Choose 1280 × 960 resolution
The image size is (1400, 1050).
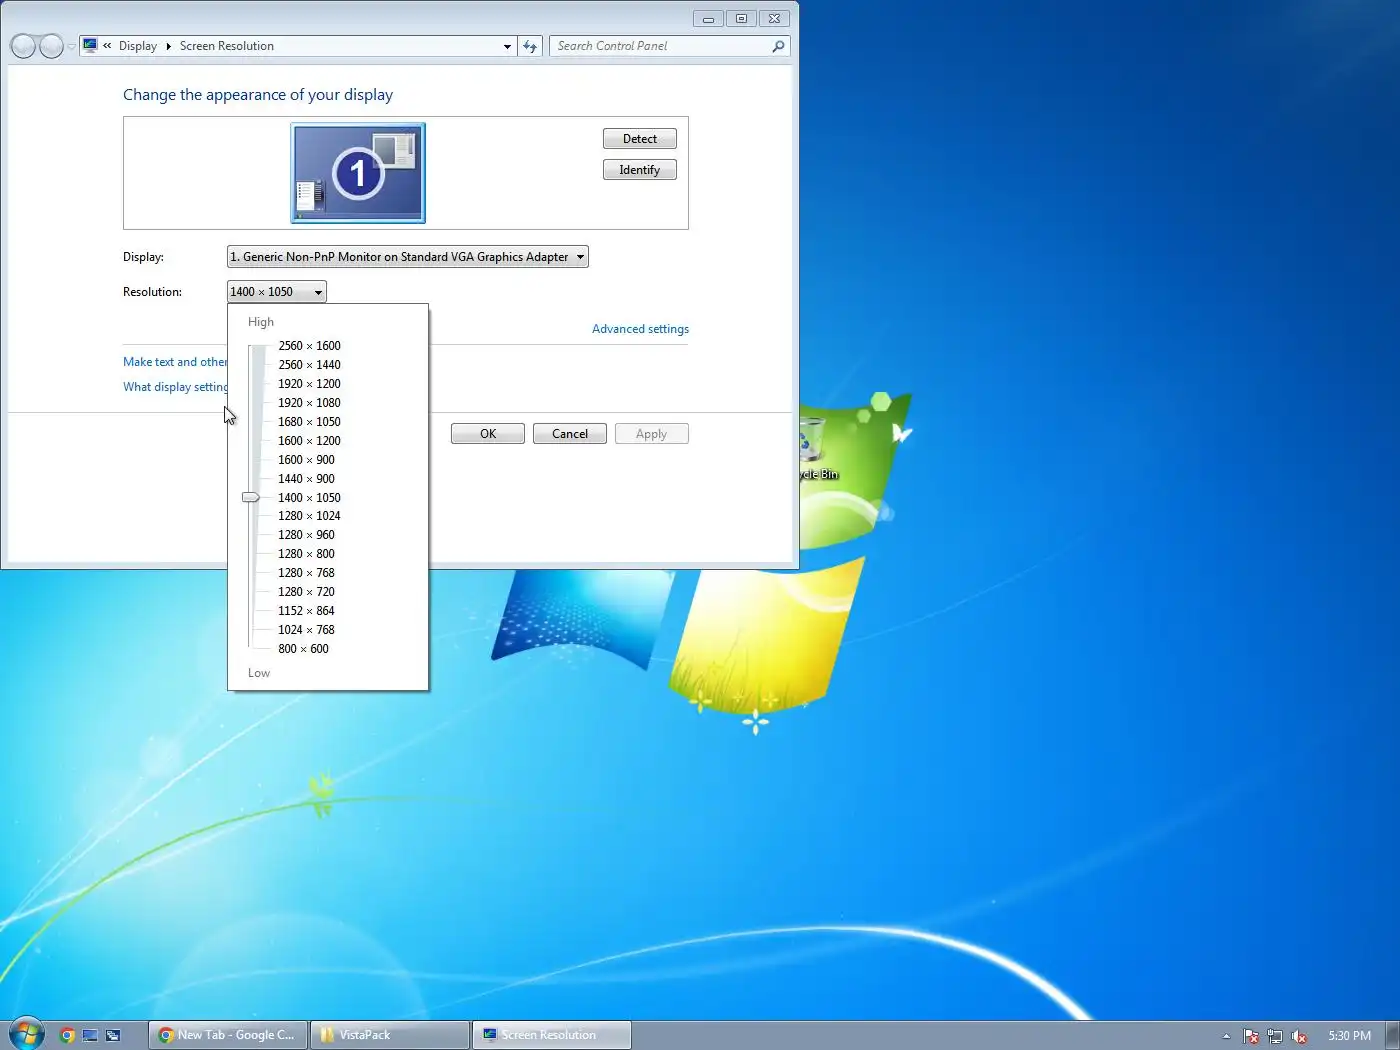tap(306, 535)
